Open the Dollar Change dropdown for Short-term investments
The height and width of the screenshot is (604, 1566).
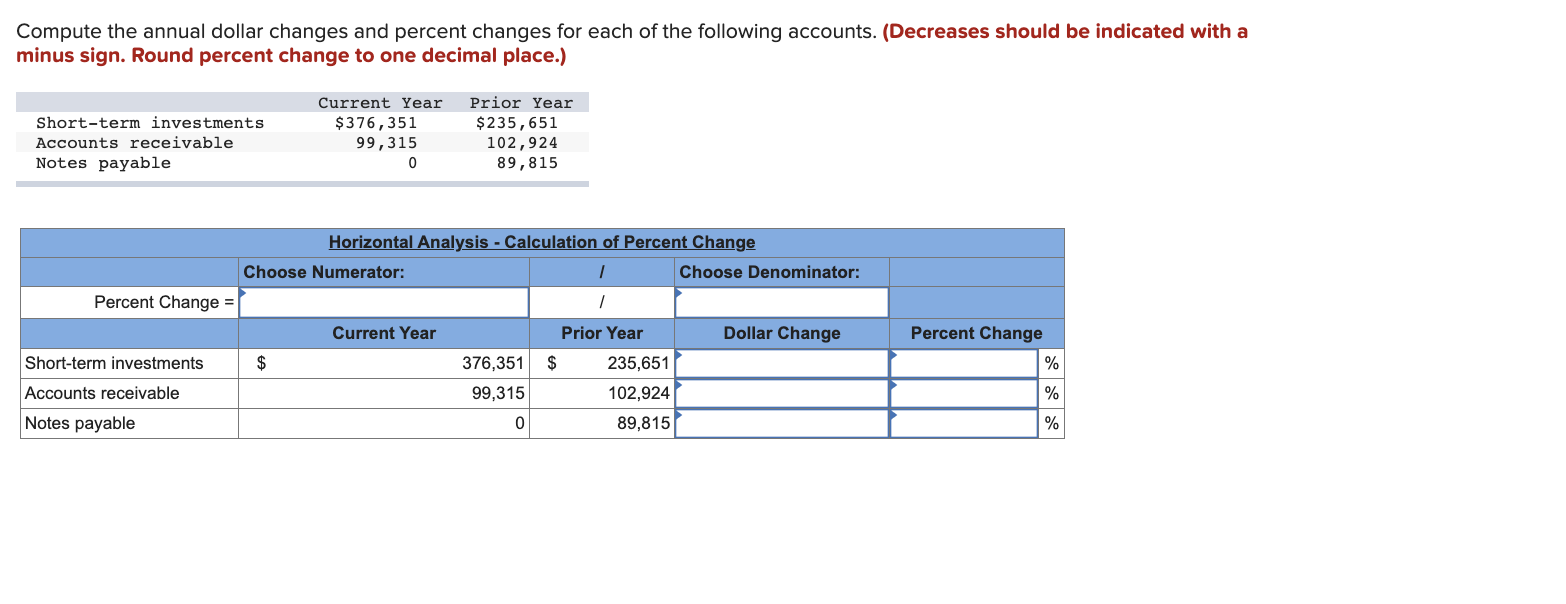click(783, 362)
